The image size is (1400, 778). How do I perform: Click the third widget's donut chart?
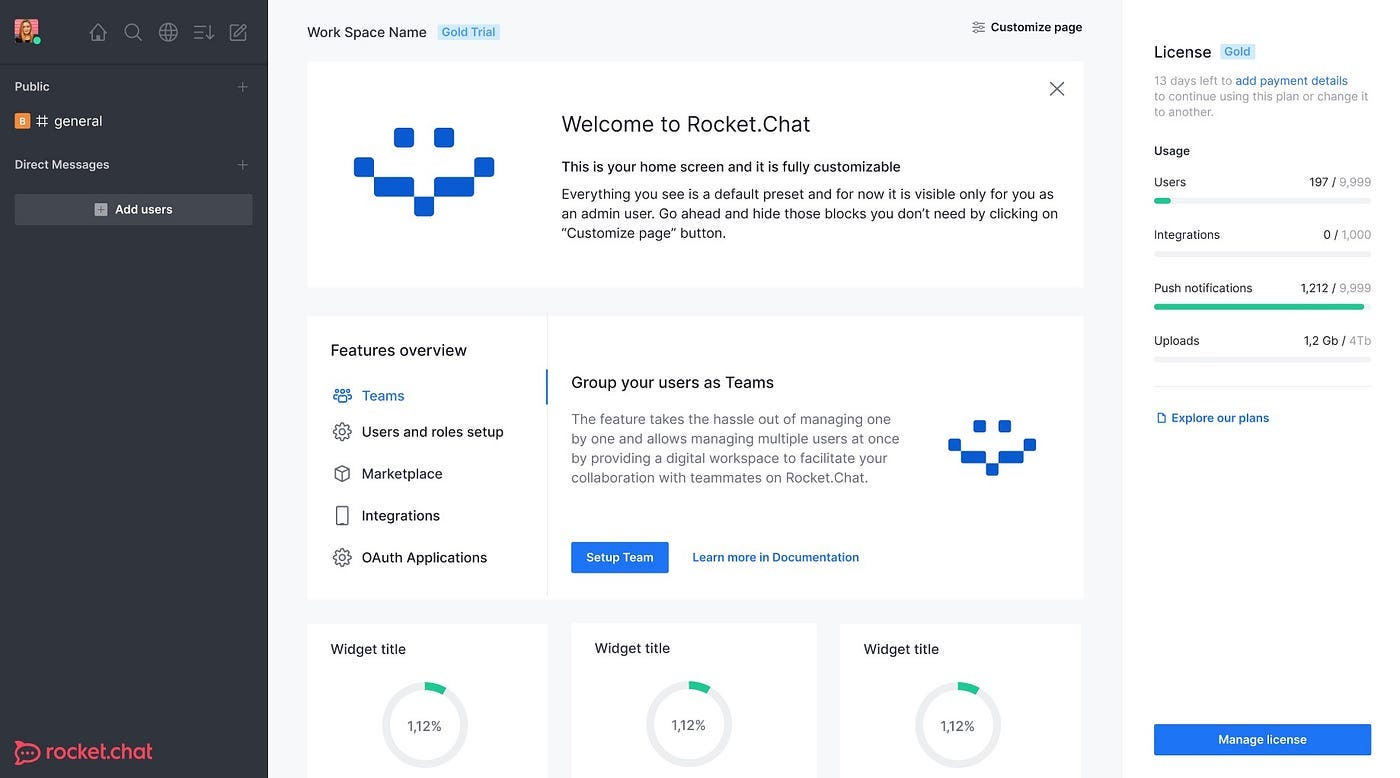pos(958,725)
